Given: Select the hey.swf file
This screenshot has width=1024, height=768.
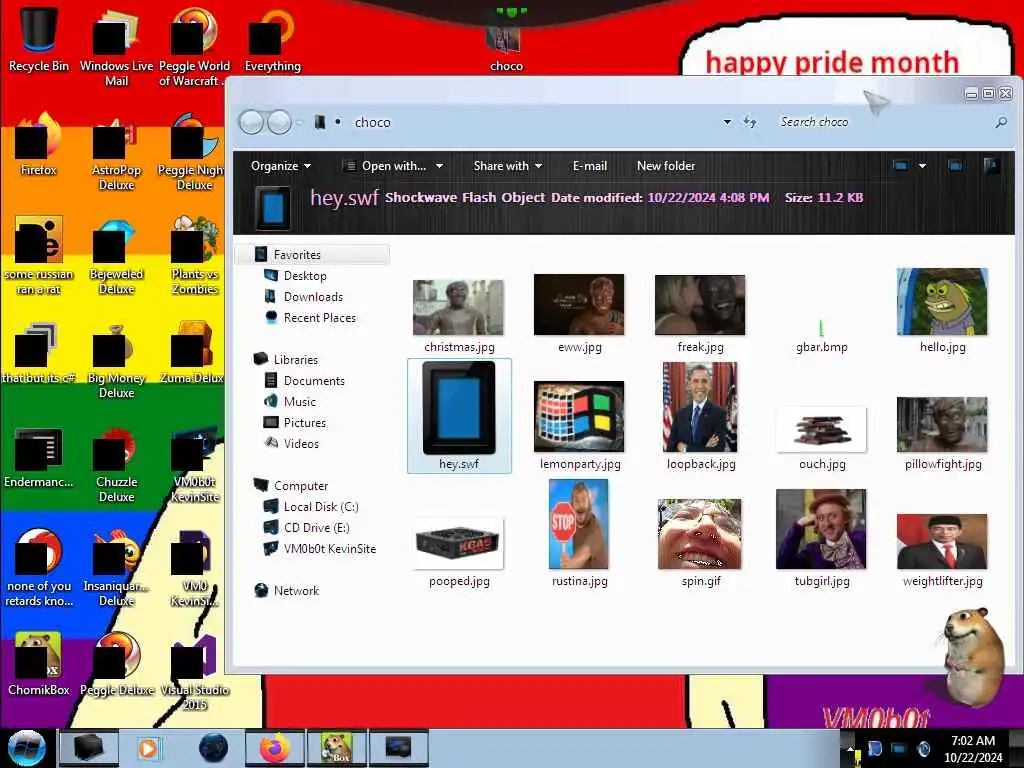Looking at the screenshot, I should 459,415.
